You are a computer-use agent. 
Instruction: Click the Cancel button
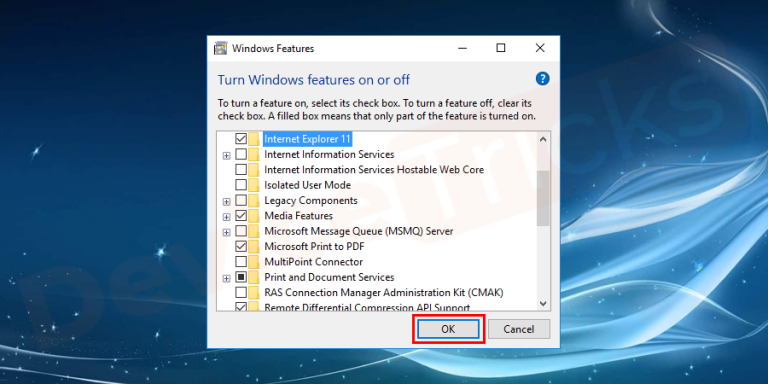pos(519,329)
